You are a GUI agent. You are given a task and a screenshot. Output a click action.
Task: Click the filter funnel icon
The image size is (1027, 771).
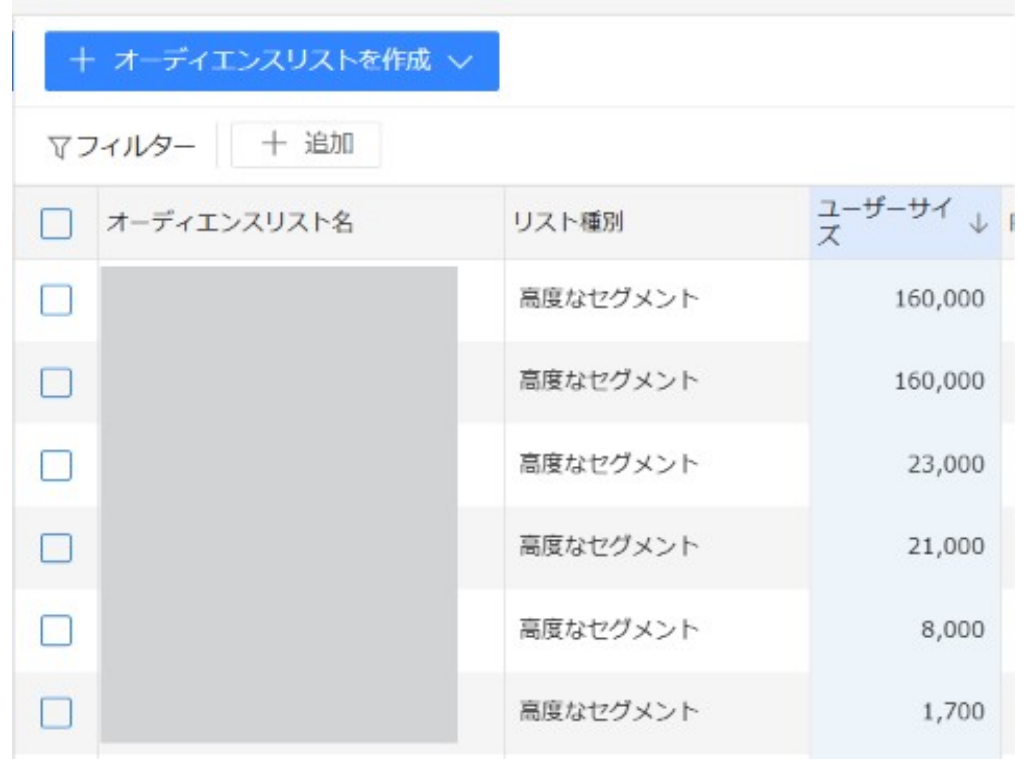point(58,147)
